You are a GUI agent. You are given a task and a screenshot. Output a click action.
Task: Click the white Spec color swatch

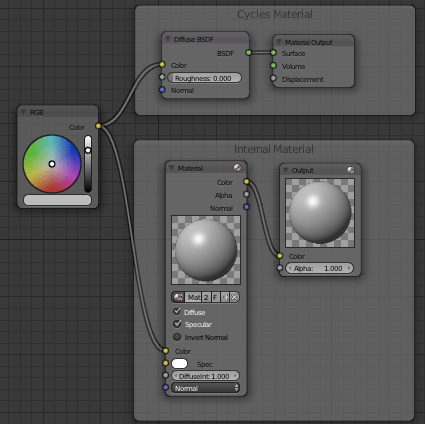[179, 364]
